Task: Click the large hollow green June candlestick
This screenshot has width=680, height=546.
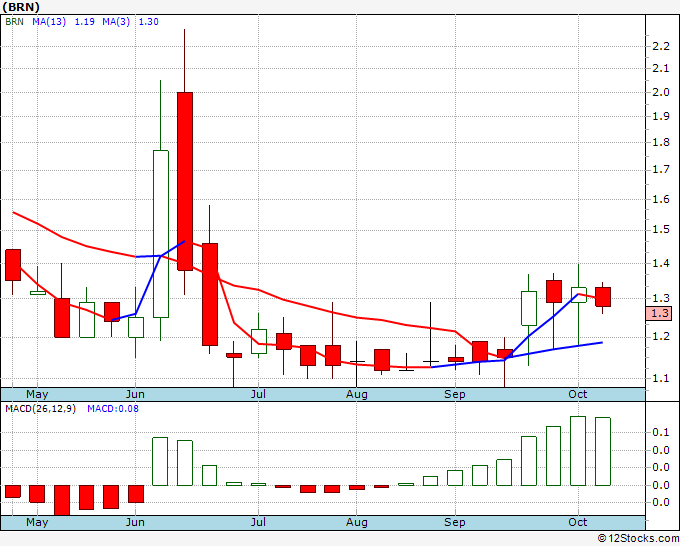Action: (x=160, y=233)
